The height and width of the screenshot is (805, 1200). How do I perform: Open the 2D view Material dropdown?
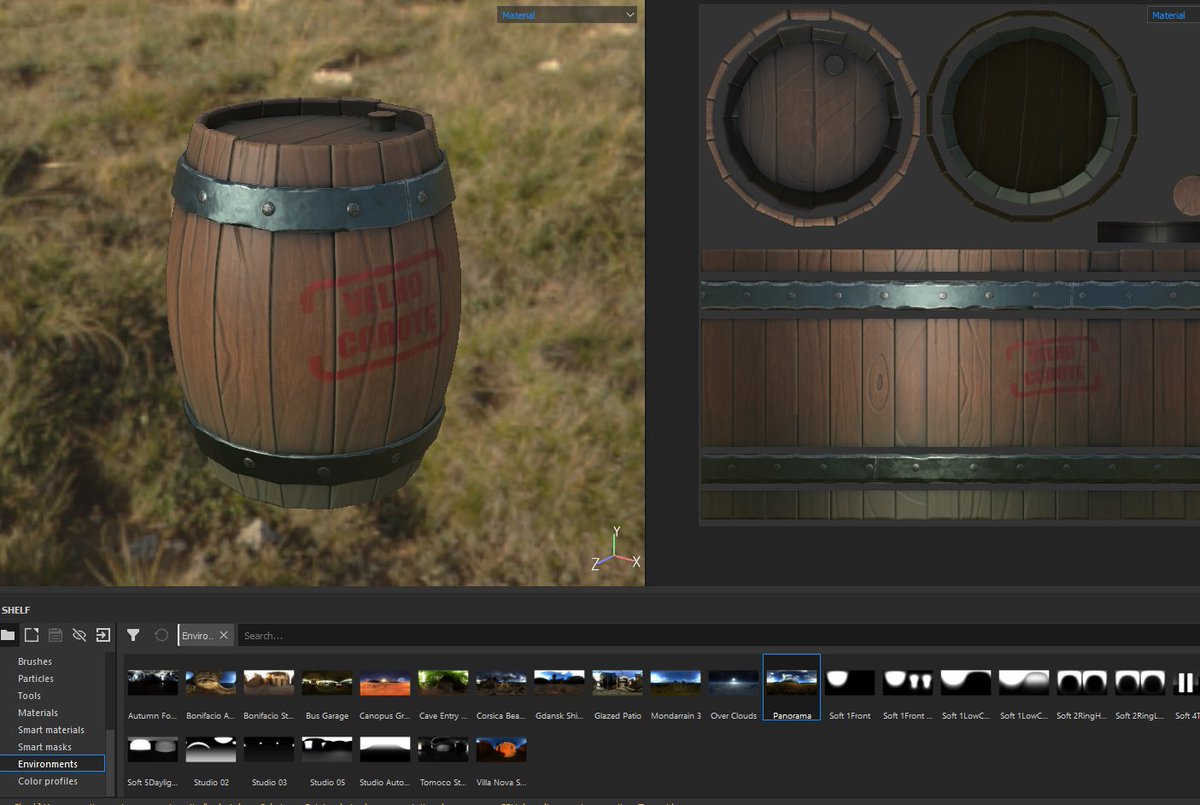pos(1173,15)
